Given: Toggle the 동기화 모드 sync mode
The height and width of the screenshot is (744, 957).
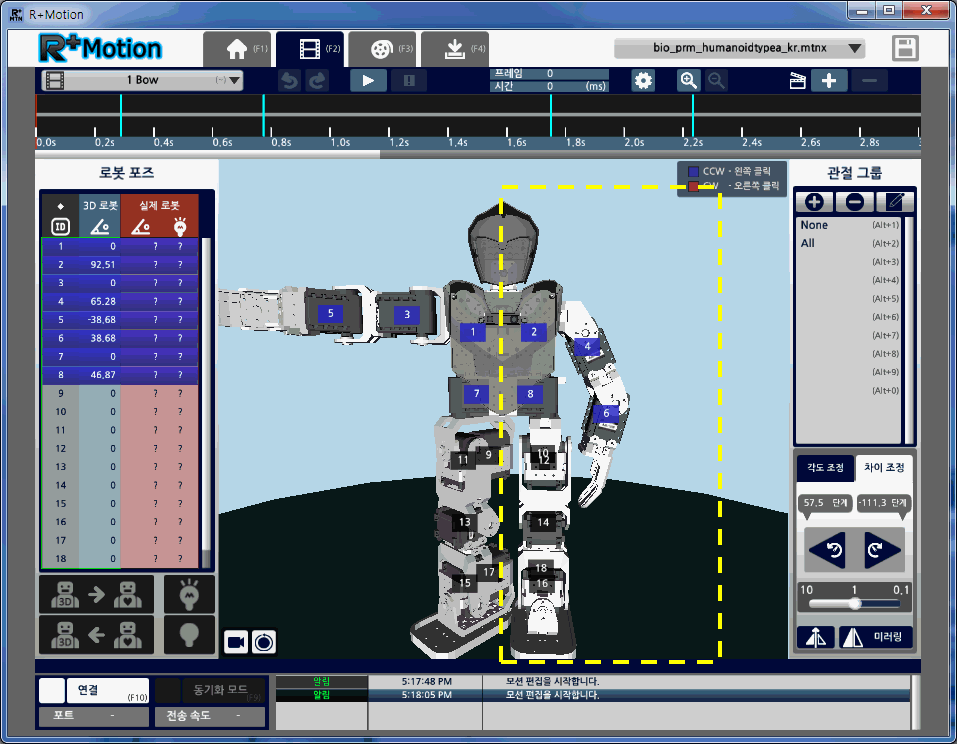Looking at the screenshot, I should tap(212, 690).
